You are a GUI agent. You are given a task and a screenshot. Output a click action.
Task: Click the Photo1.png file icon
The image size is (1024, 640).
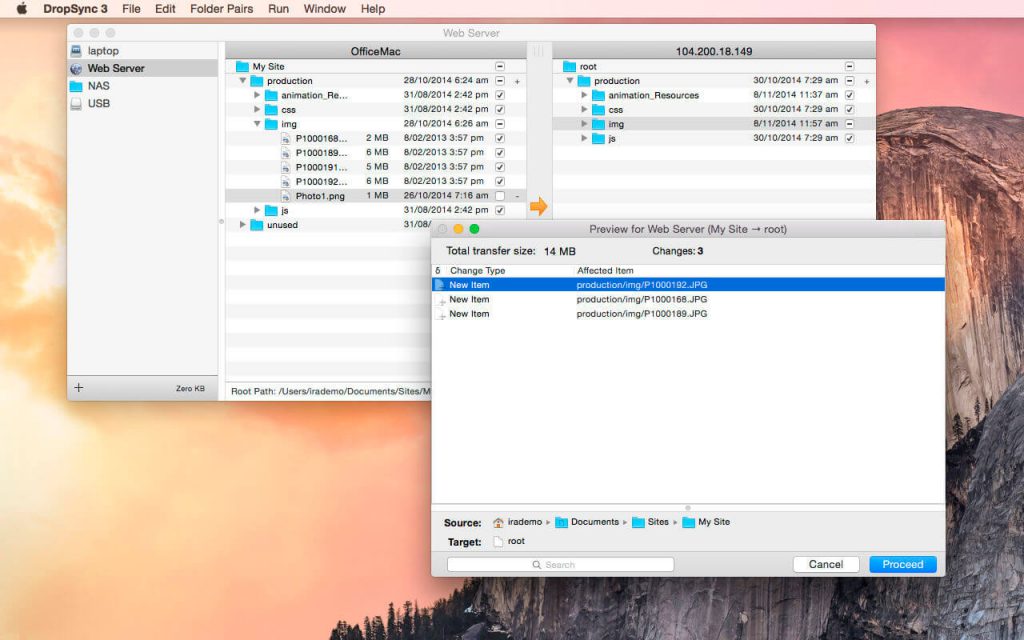(x=285, y=196)
